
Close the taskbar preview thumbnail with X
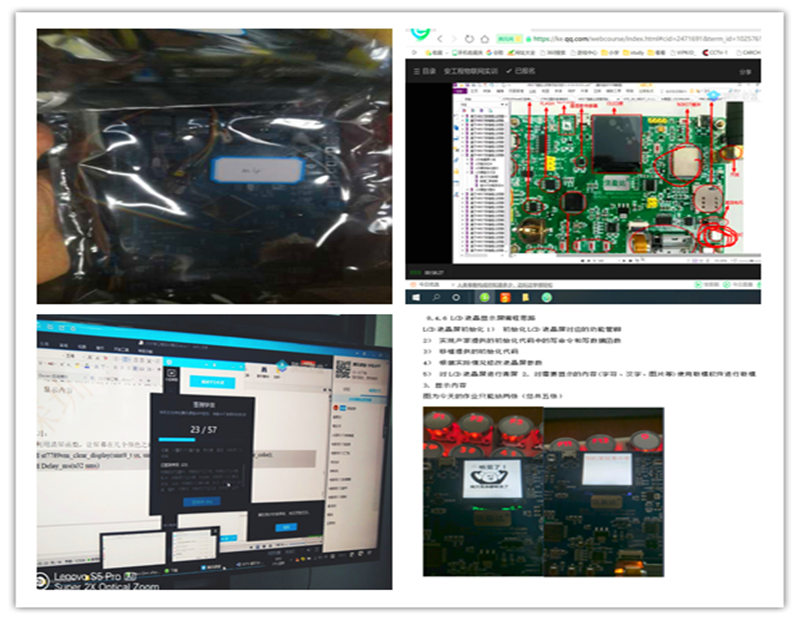click(215, 531)
